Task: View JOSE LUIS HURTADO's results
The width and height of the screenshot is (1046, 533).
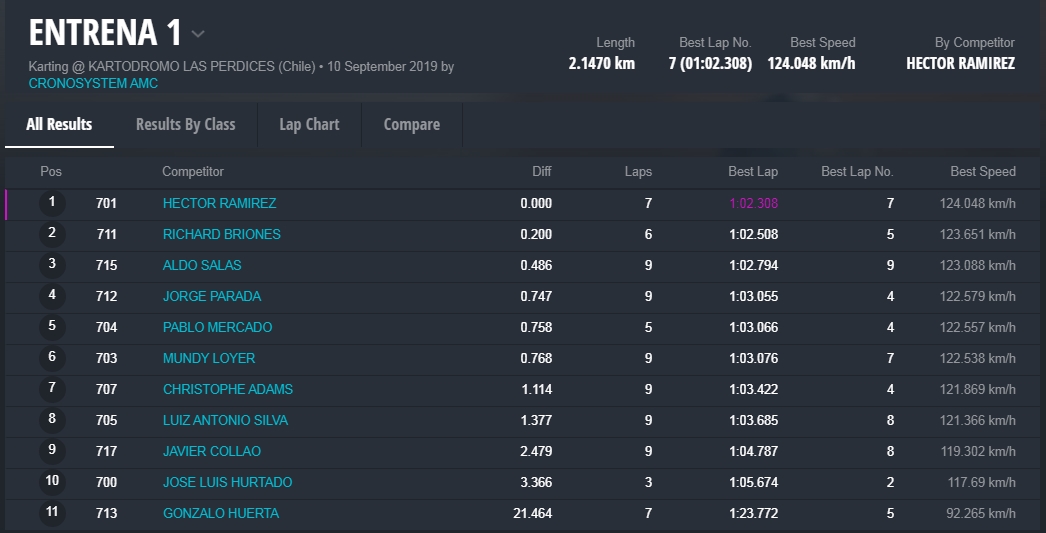Action: tap(227, 482)
